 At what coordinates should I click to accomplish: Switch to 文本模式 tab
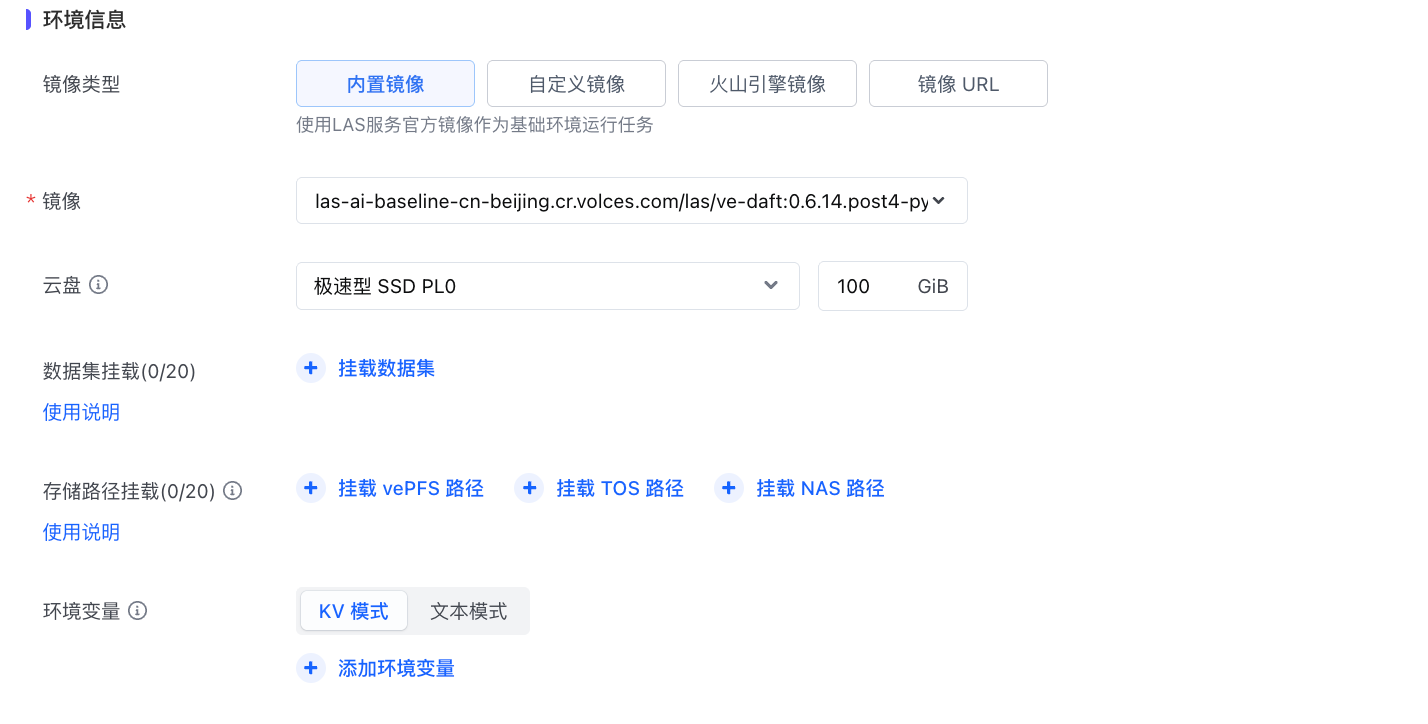tap(468, 611)
